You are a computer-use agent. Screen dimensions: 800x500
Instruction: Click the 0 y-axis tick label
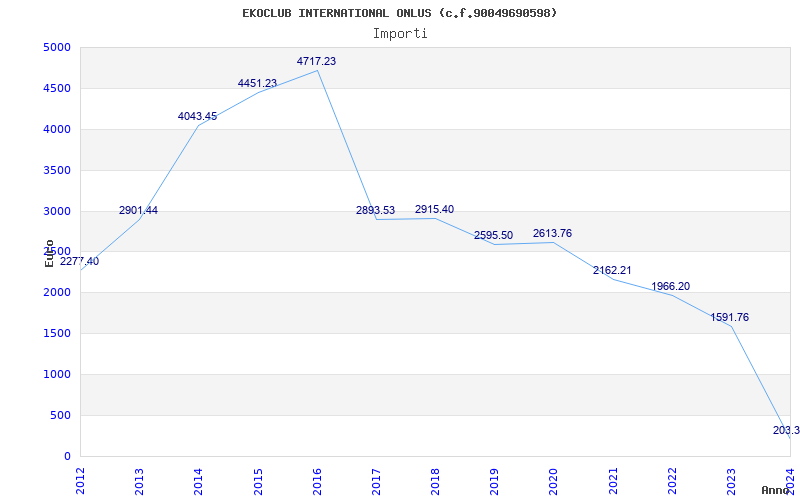[67, 457]
